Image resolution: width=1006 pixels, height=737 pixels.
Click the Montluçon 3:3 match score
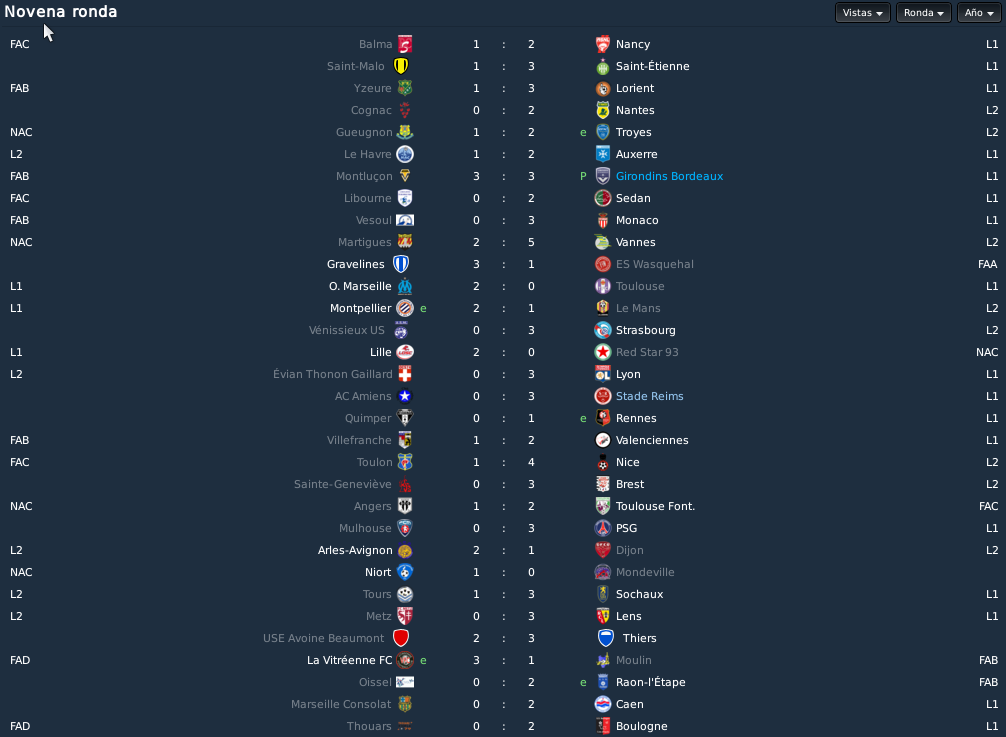pos(504,176)
